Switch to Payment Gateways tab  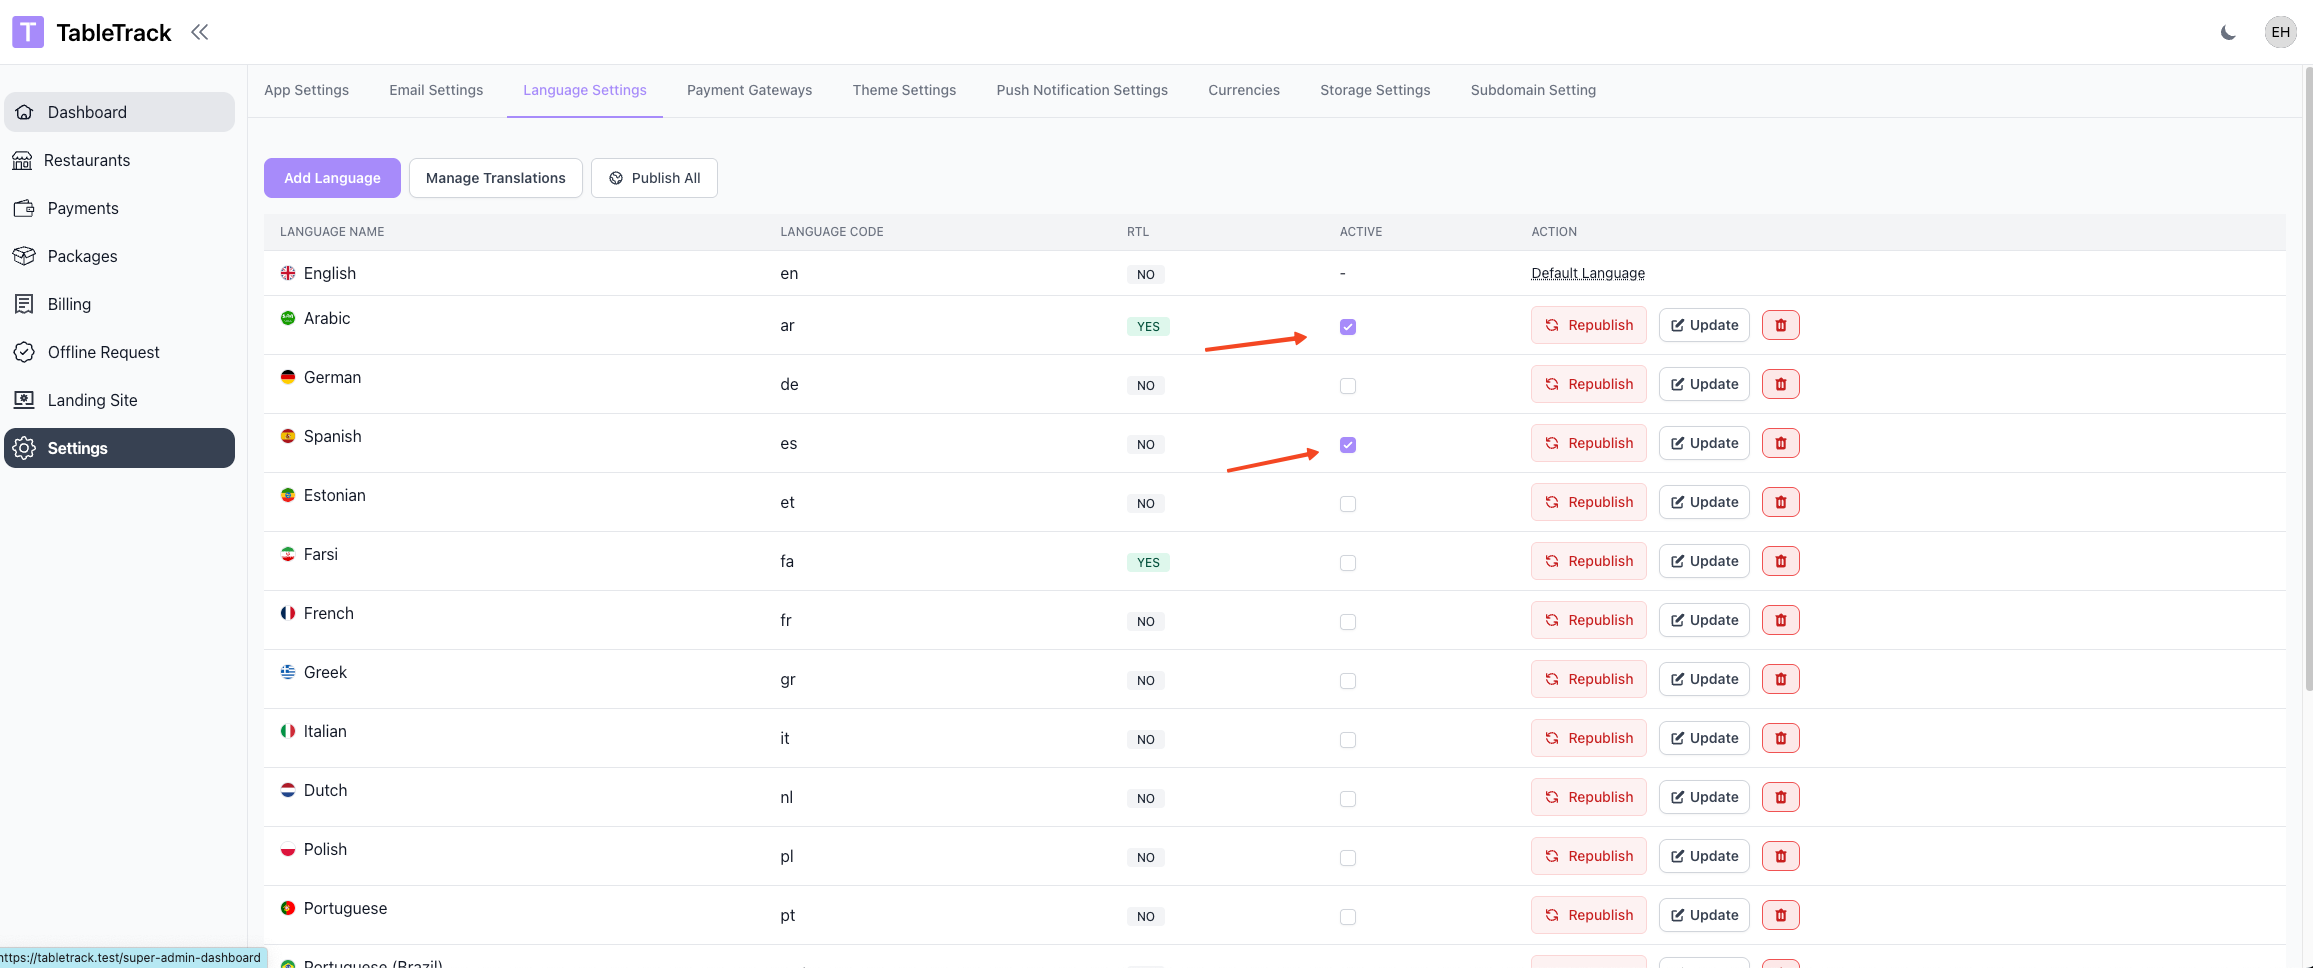click(749, 90)
